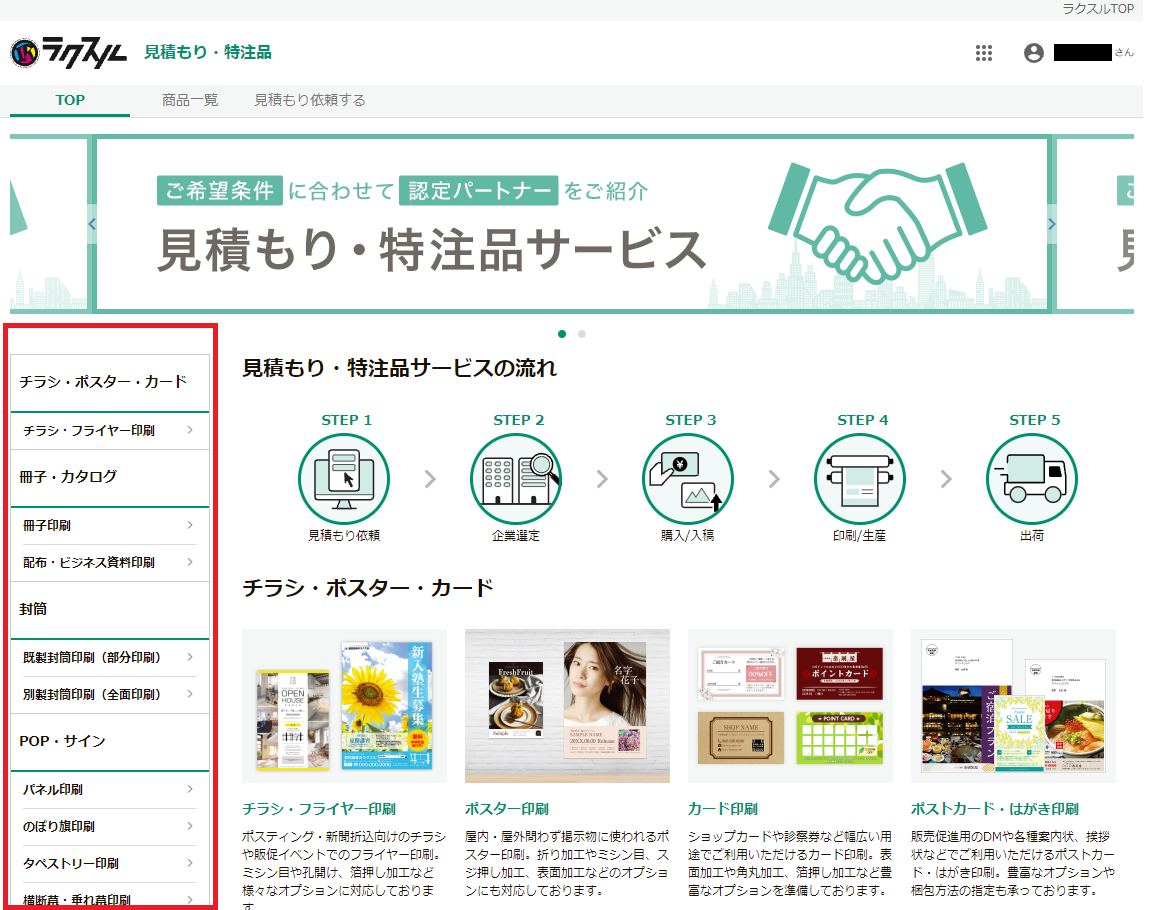Click the Raksul logo
Viewport: 1152px width, 910px height.
pyautogui.click(x=68, y=52)
